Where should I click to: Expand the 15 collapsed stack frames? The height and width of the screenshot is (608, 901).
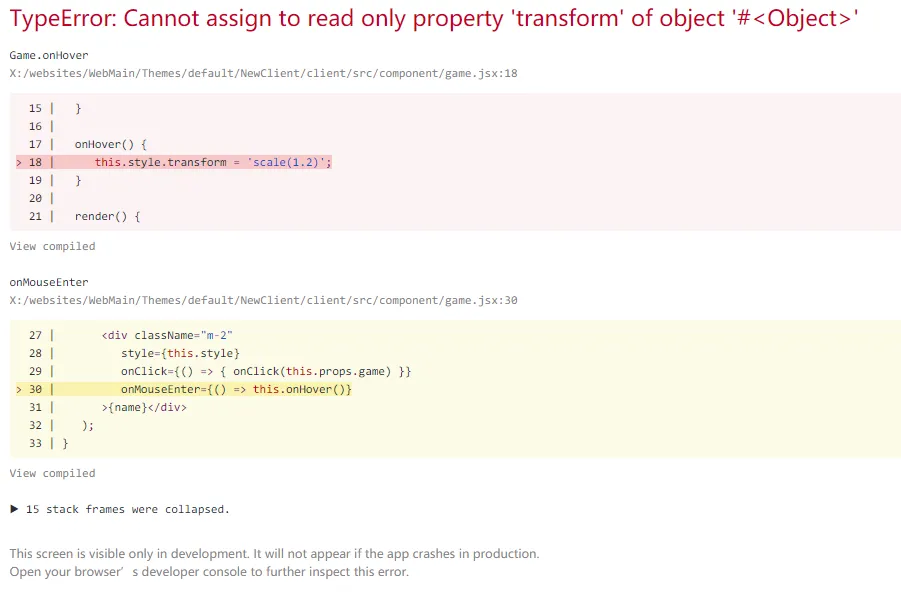coord(127,509)
